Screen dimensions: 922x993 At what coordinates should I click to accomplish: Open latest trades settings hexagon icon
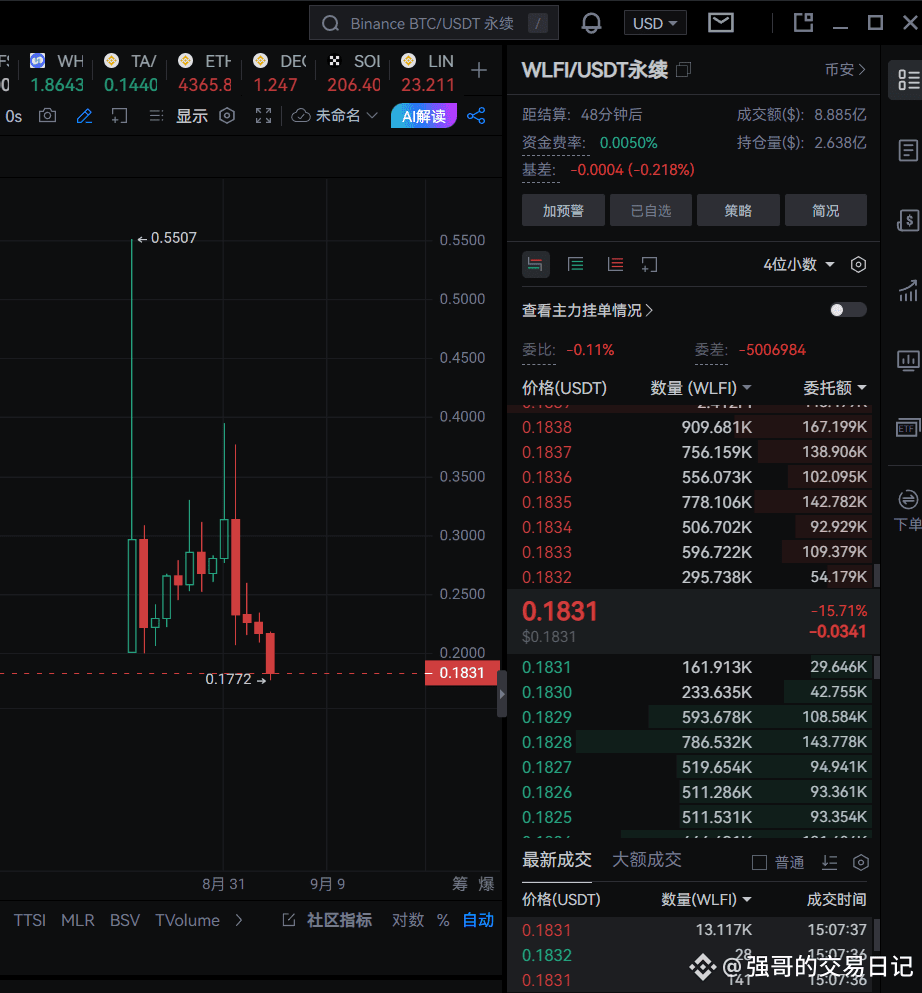click(x=861, y=863)
